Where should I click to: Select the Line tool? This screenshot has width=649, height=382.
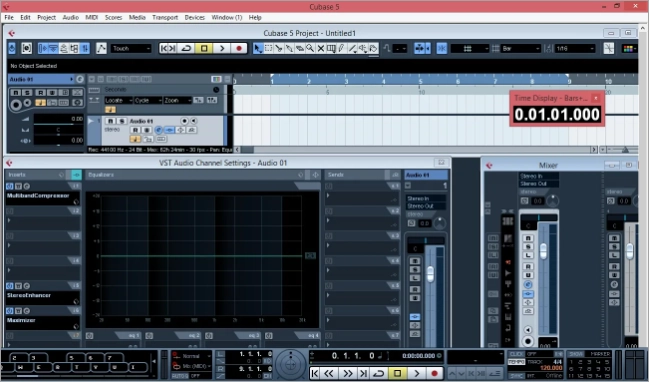(352, 48)
